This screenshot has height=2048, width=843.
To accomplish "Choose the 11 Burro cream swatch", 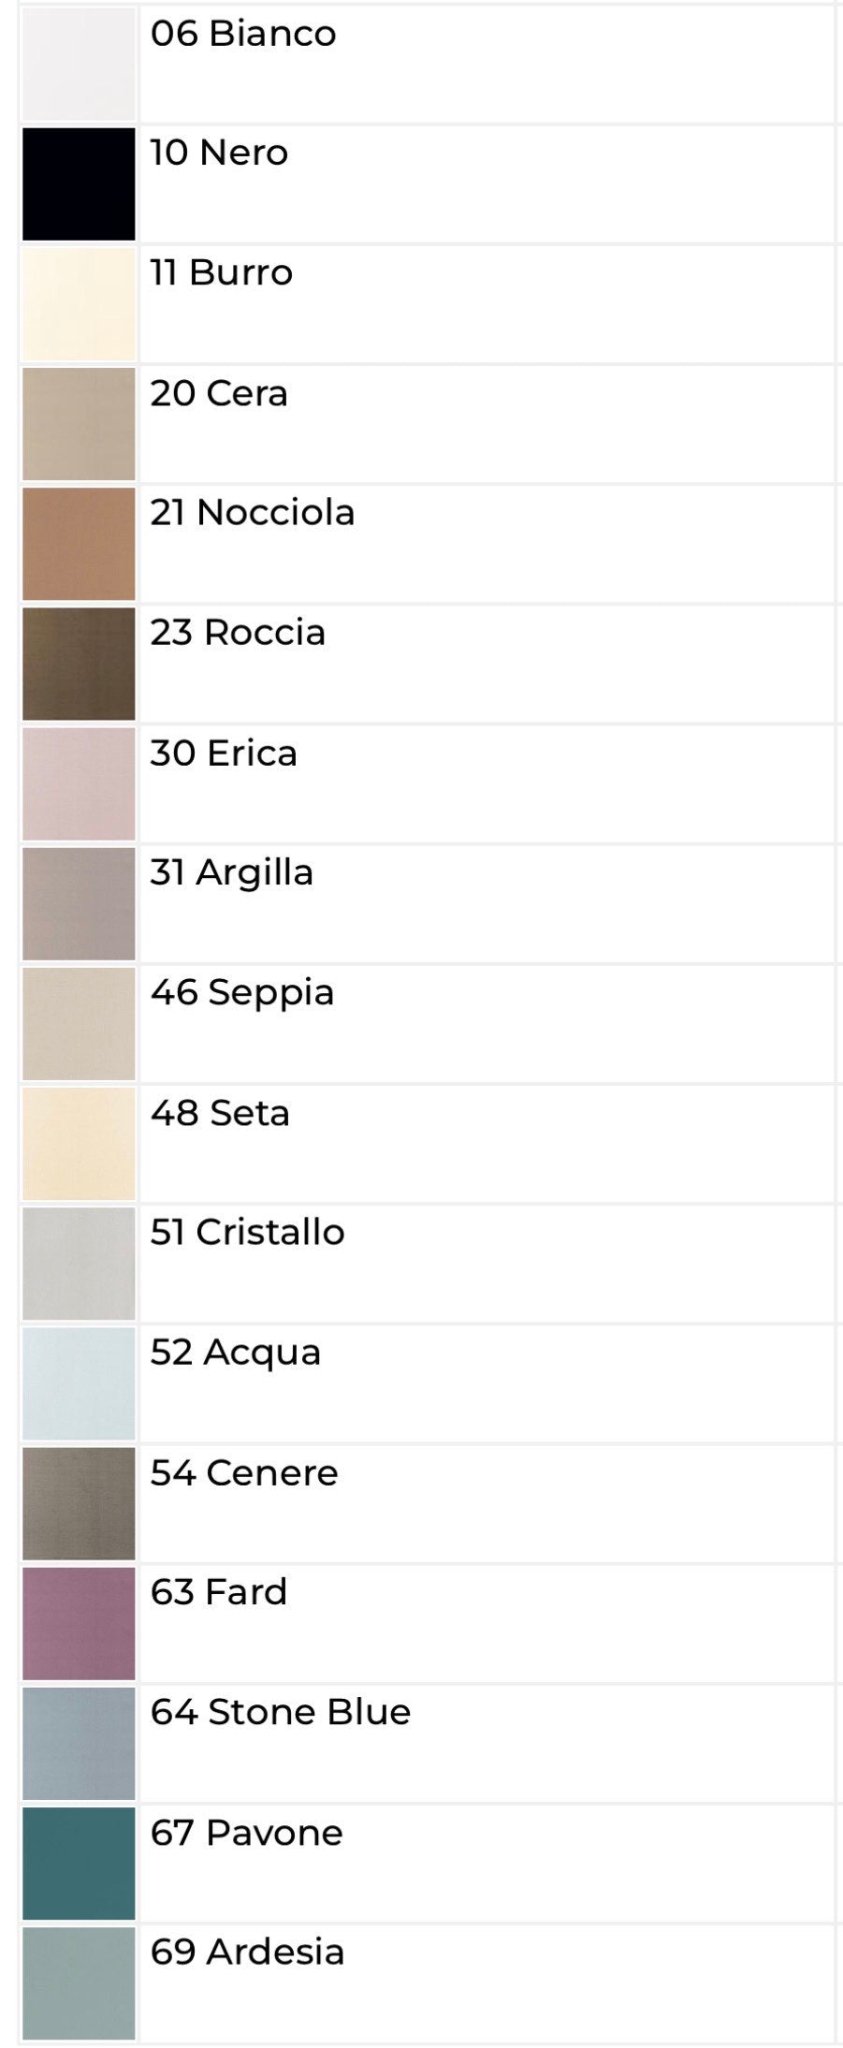I will [x=78, y=304].
